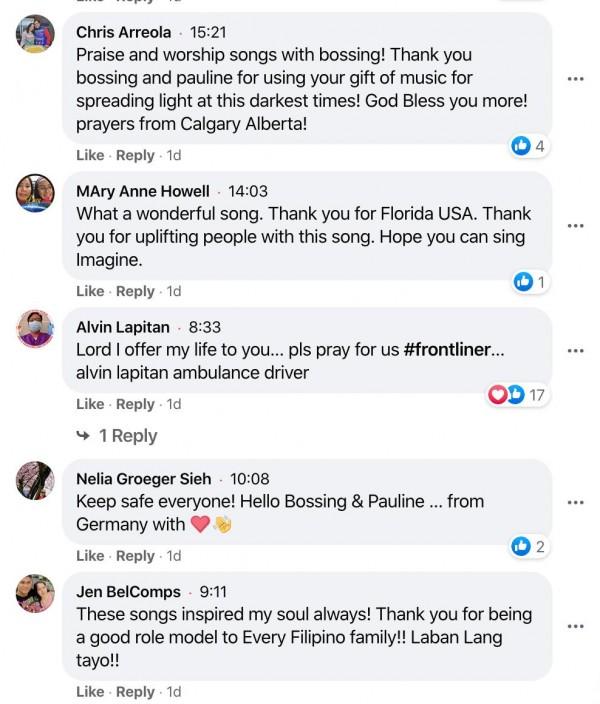The image size is (600, 704).
Task: Open more options for Jen BelComps' comment
Action: 574,627
